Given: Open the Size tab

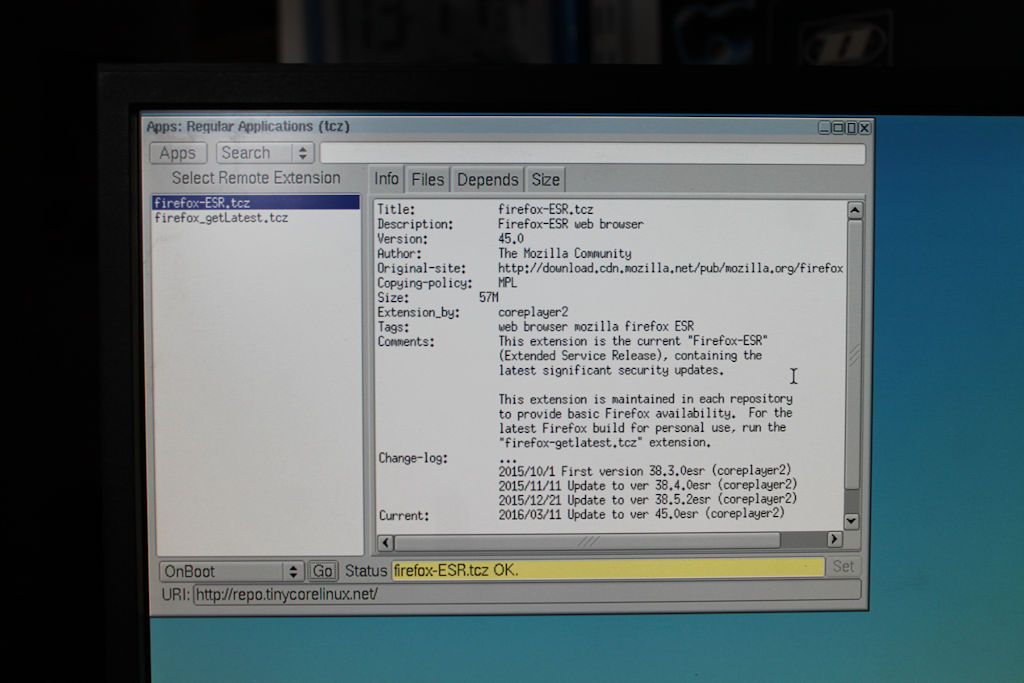Looking at the screenshot, I should tap(545, 180).
